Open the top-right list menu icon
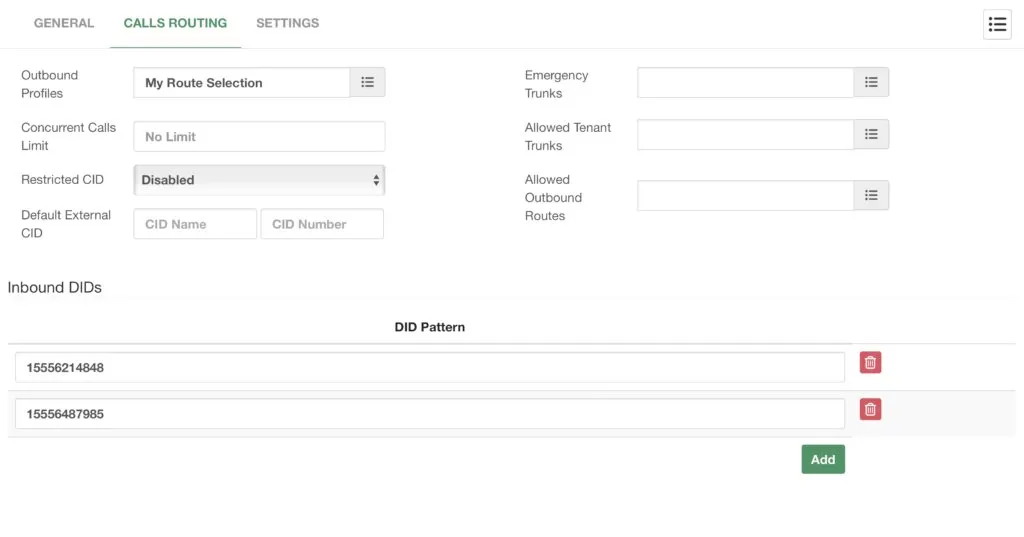This screenshot has width=1024, height=537. (997, 24)
